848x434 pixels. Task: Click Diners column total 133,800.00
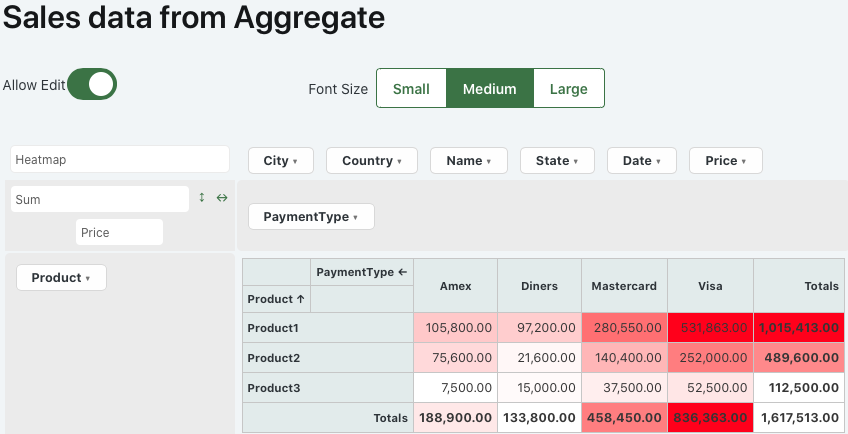pos(539,418)
